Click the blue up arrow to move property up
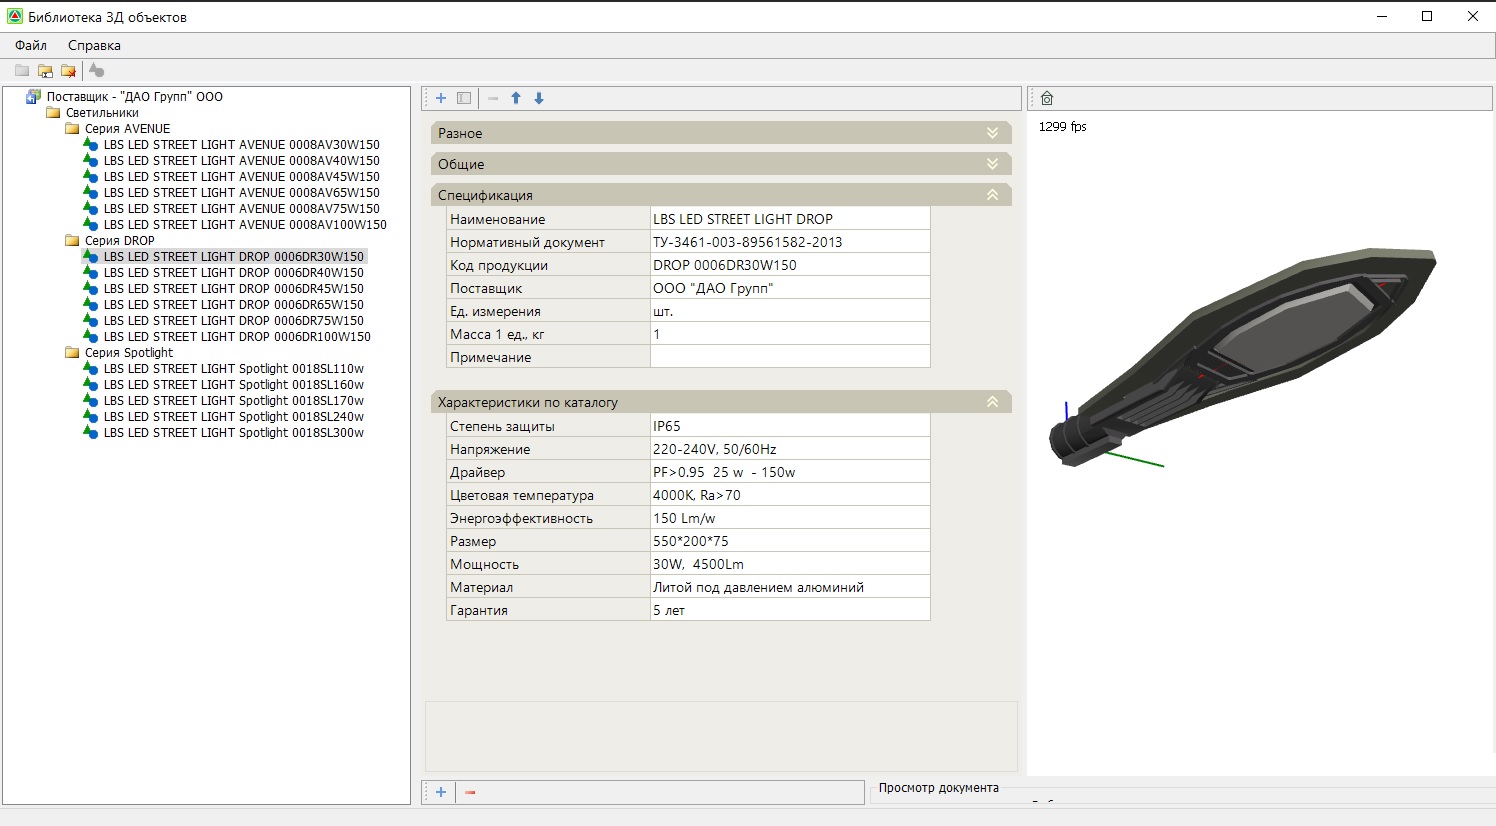 click(516, 98)
